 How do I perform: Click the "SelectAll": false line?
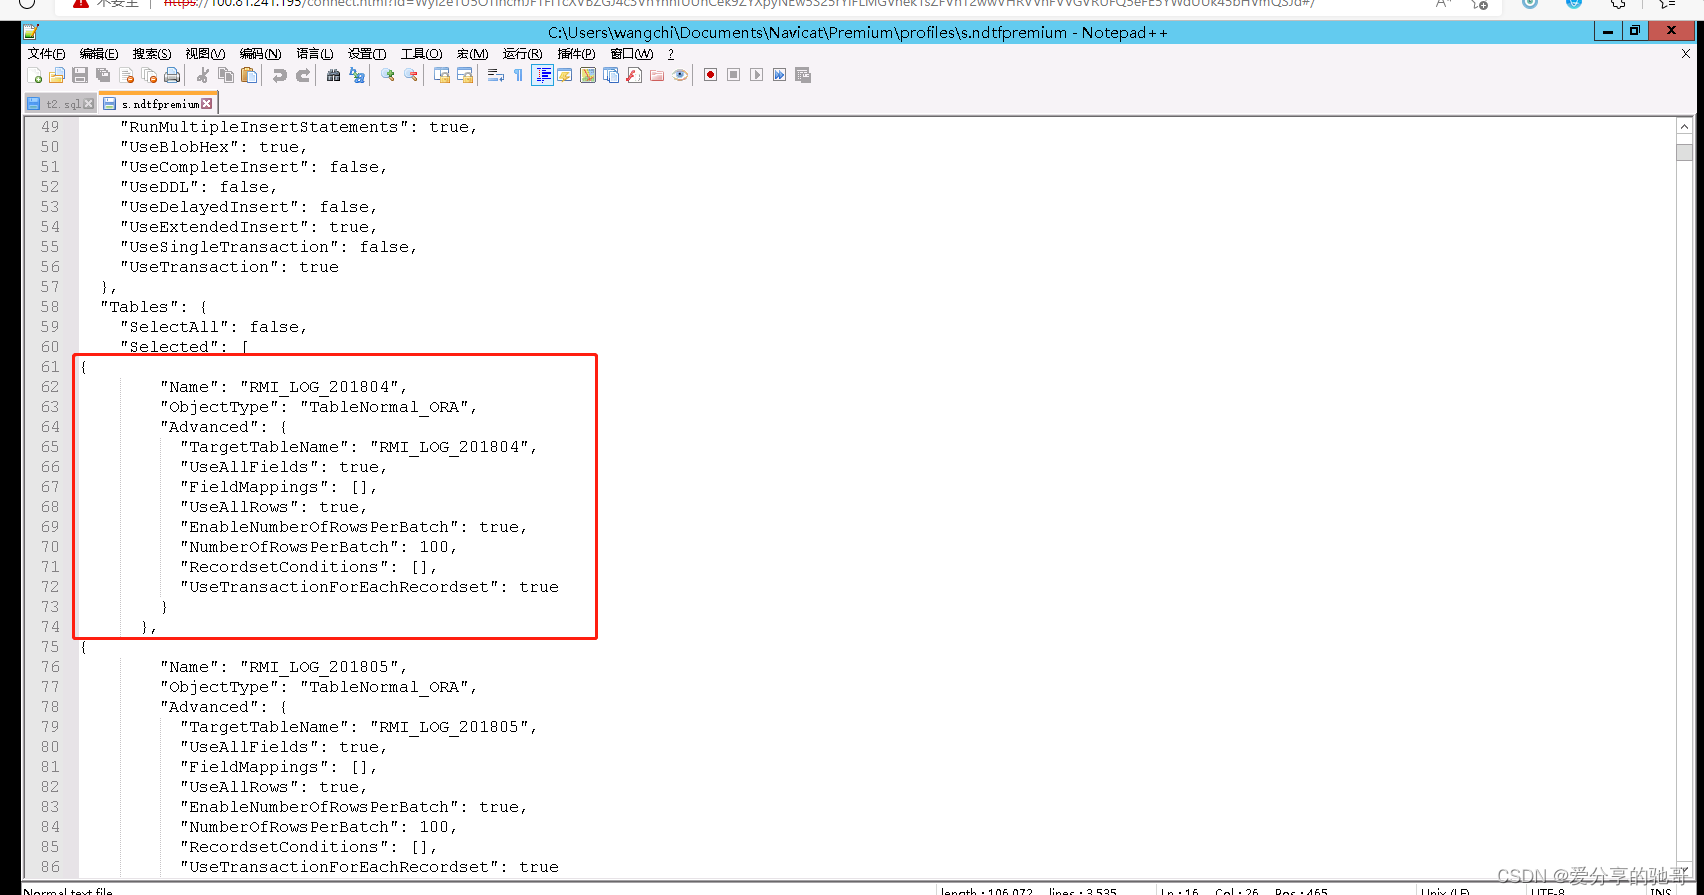pyautogui.click(x=214, y=327)
